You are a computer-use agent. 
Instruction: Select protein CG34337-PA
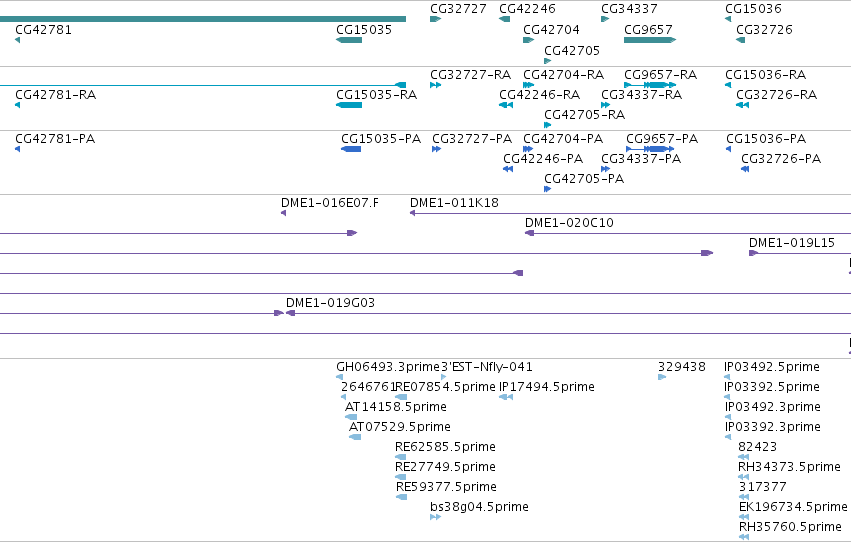[x=641, y=158]
